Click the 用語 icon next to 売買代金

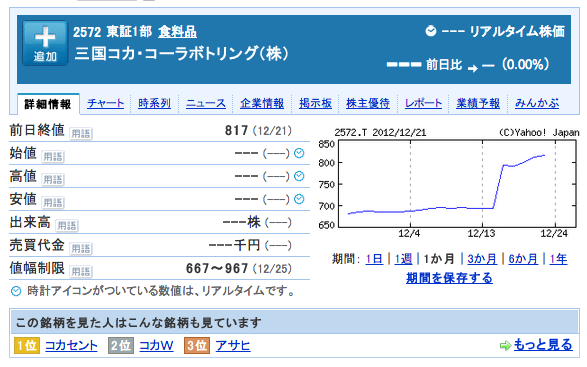tap(81, 249)
